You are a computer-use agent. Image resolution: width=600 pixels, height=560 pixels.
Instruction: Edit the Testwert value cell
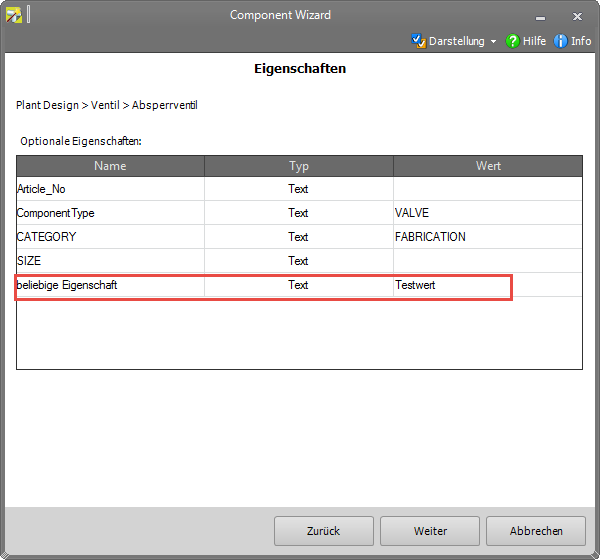coord(450,285)
